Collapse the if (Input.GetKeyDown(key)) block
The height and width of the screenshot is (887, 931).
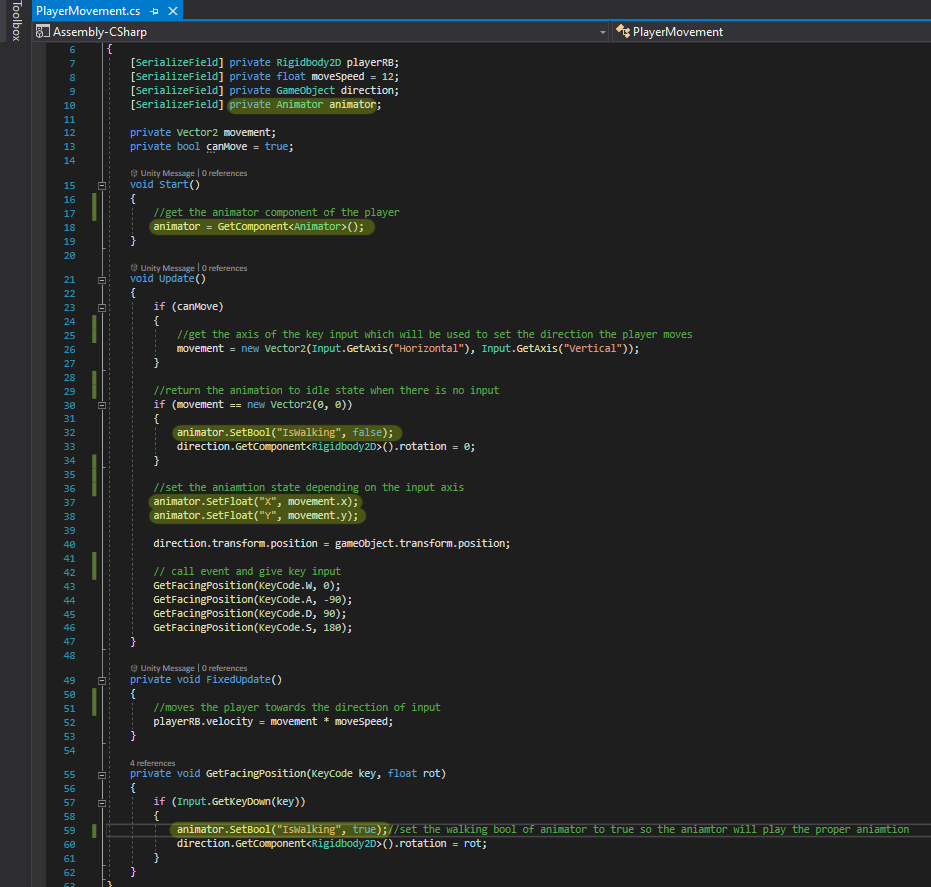[x=102, y=802]
